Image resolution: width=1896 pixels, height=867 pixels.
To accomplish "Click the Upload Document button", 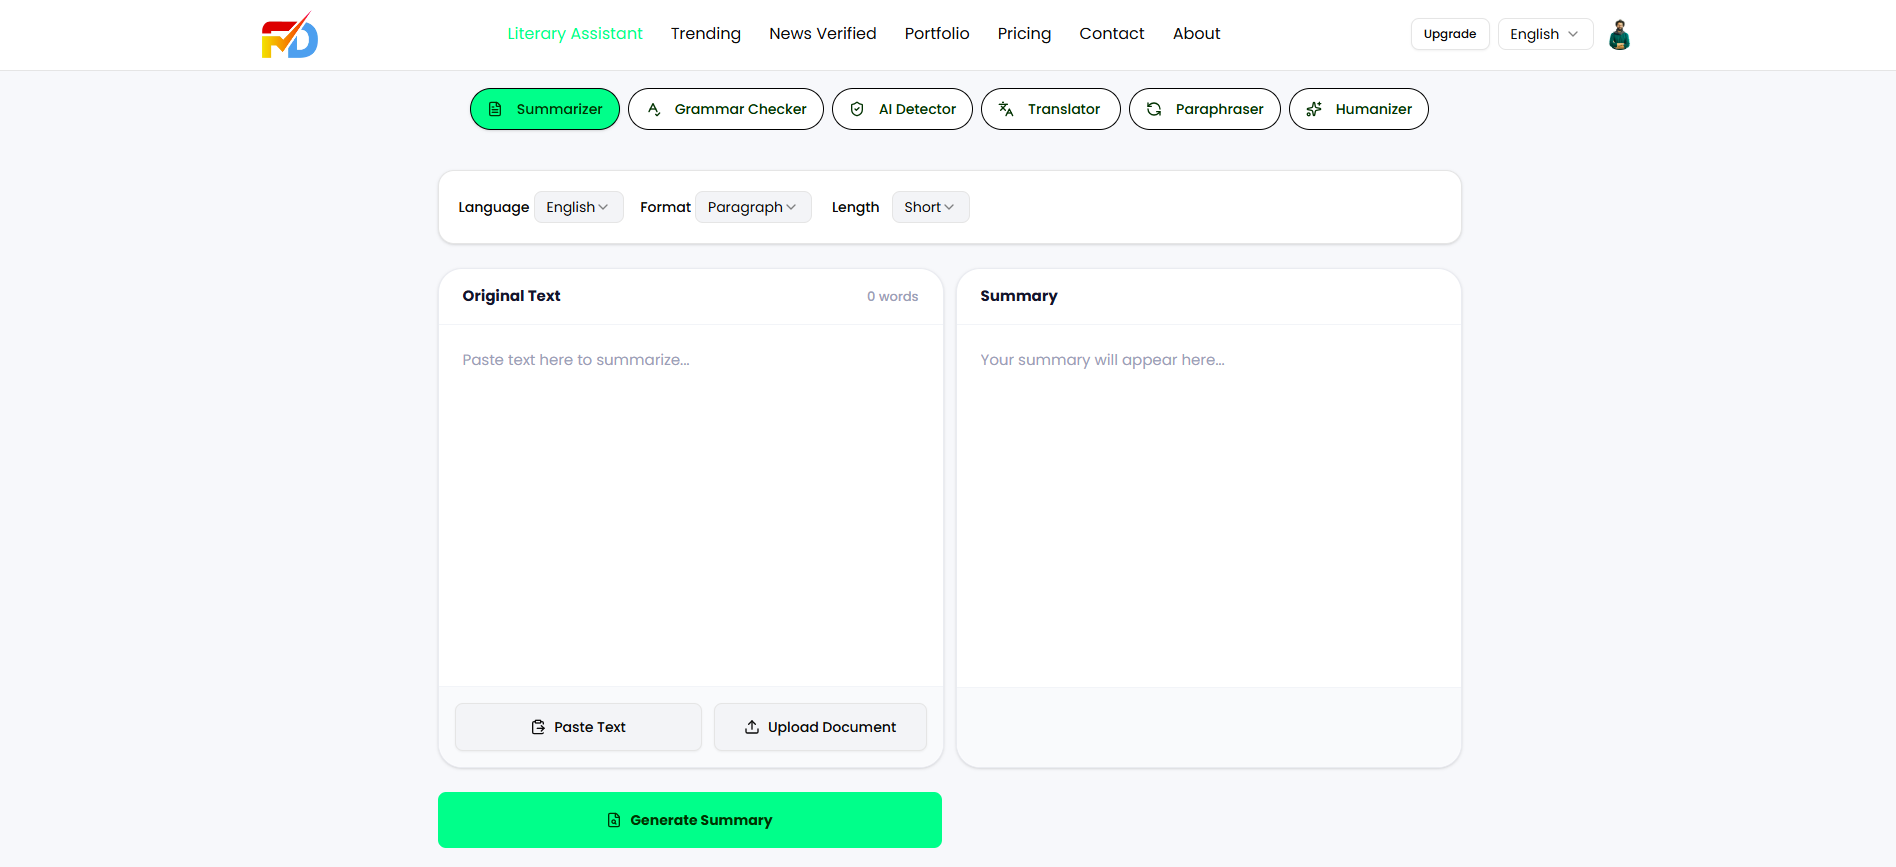I will point(820,727).
